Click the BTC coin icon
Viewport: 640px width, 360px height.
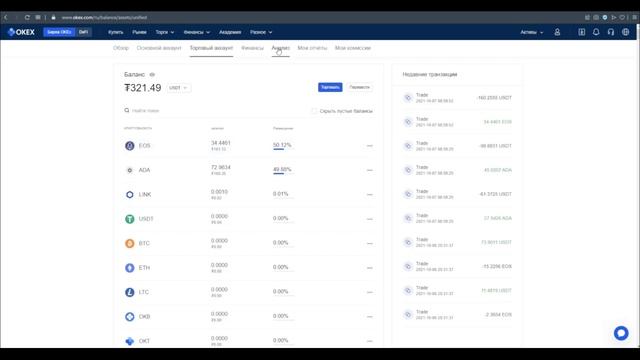click(x=129, y=244)
